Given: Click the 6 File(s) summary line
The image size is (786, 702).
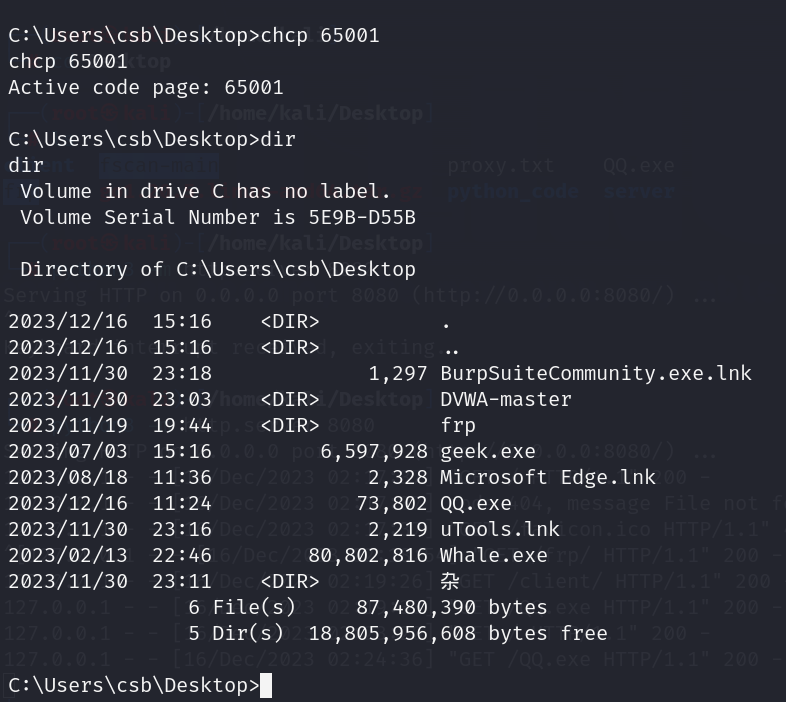Looking at the screenshot, I should [x=367, y=608].
